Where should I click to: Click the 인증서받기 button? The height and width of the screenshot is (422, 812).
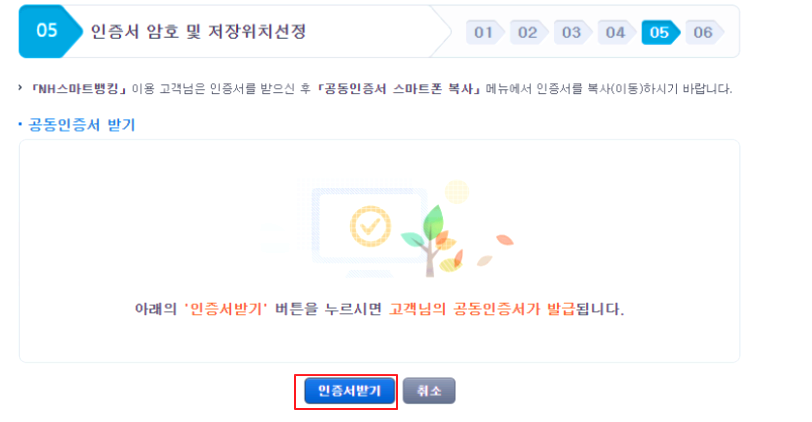(x=350, y=391)
